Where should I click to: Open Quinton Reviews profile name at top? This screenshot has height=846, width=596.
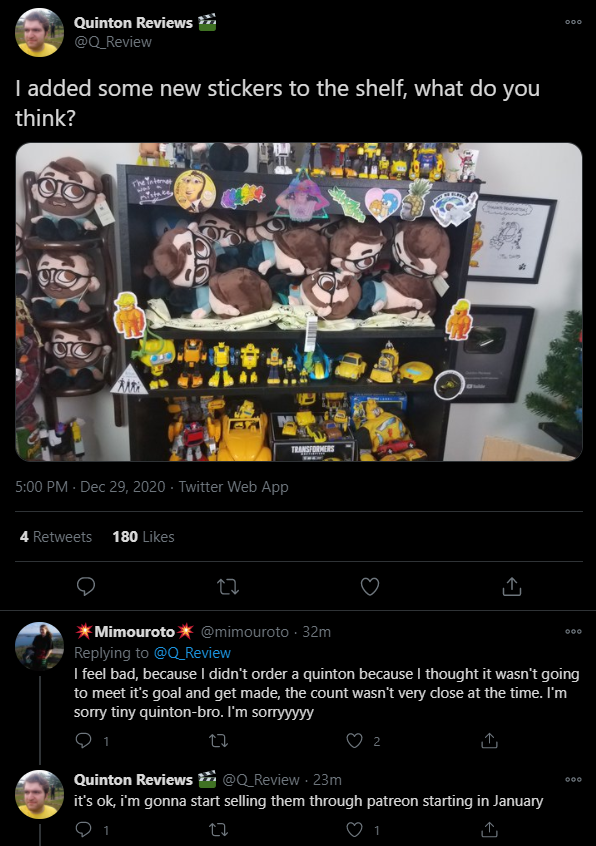pos(133,23)
